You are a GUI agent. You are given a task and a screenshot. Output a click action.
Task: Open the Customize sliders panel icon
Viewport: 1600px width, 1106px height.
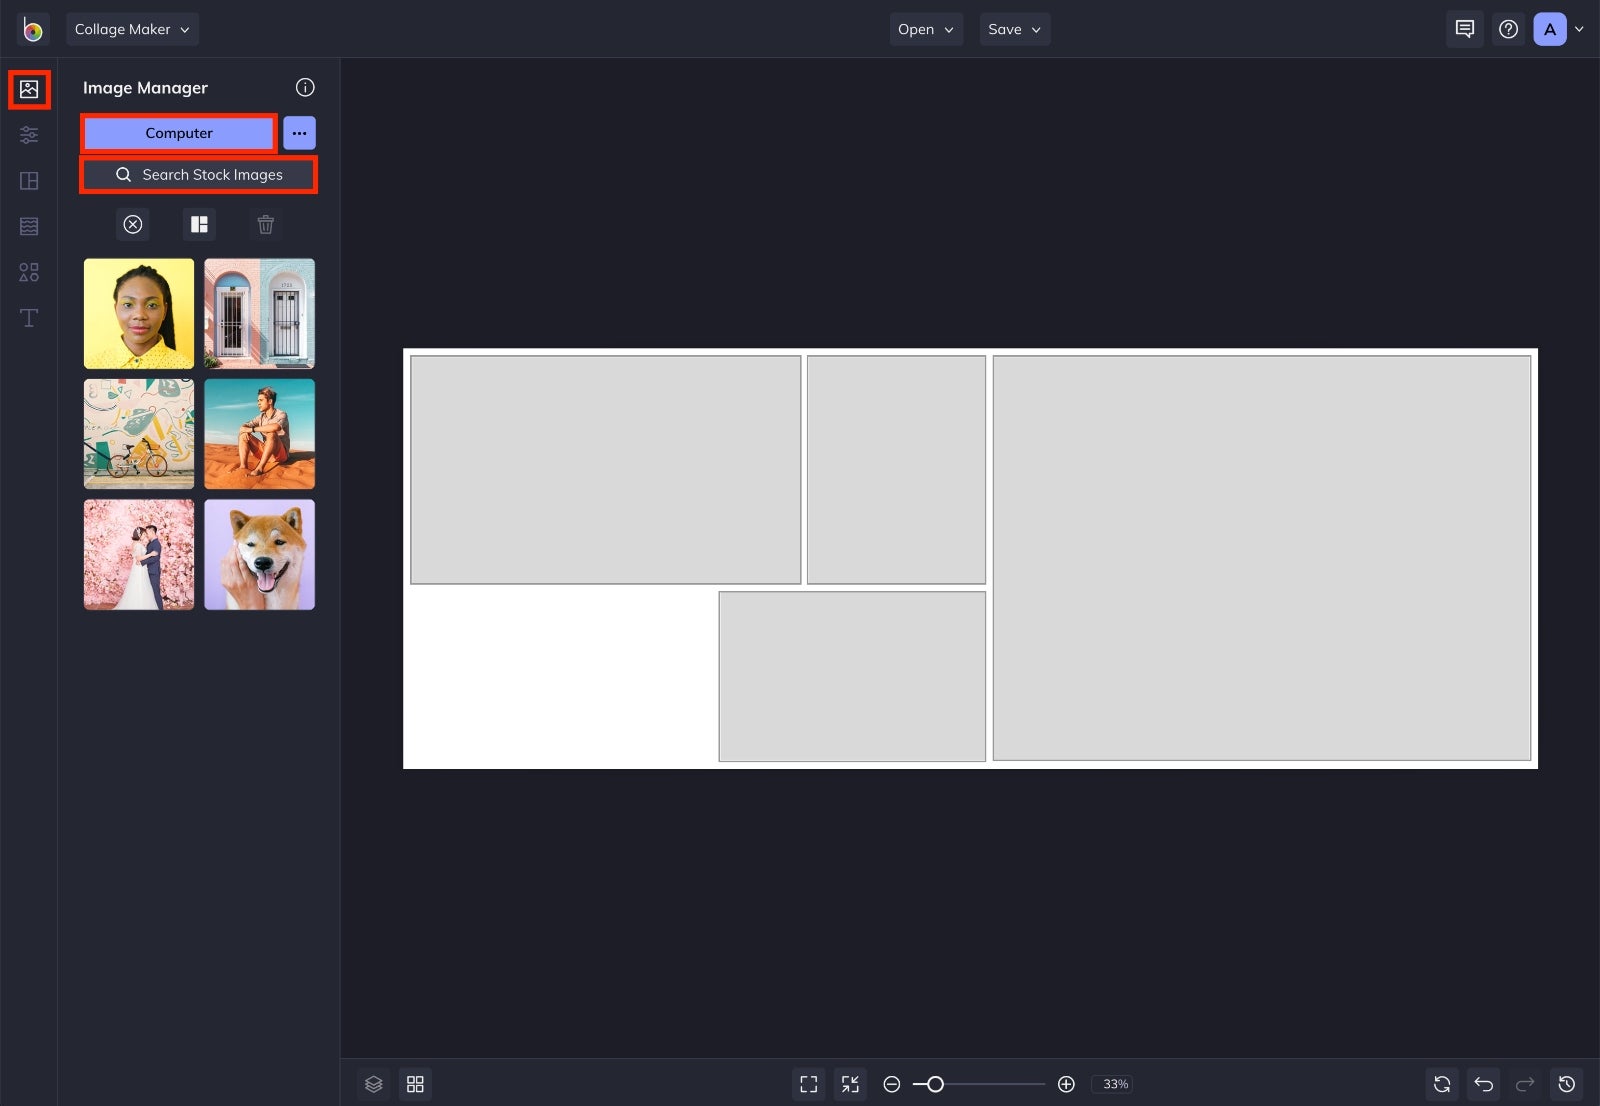click(x=29, y=135)
